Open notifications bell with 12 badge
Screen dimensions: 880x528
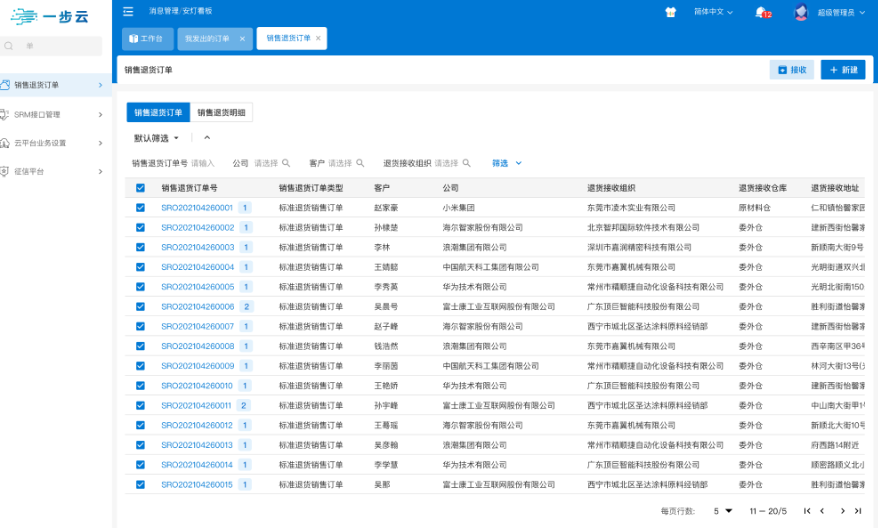tap(763, 12)
